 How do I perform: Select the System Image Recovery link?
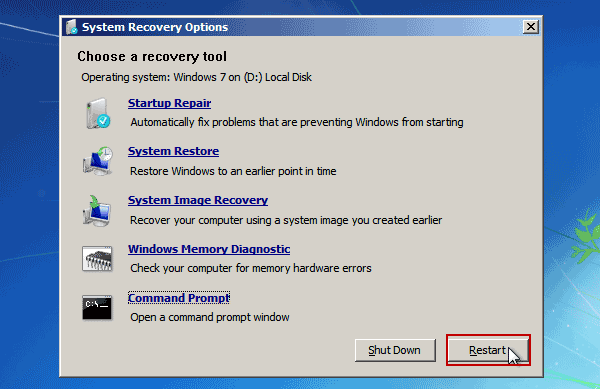pyautogui.click(x=198, y=200)
